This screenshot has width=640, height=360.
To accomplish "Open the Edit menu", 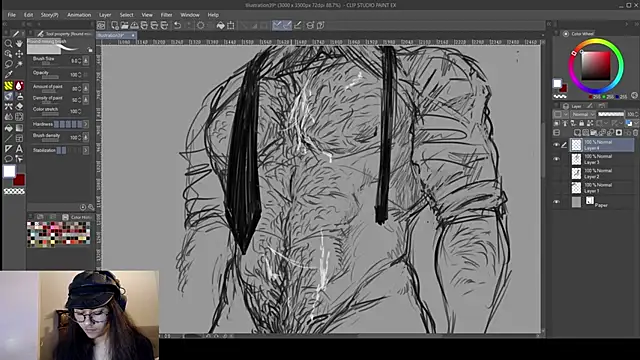I will point(28,15).
